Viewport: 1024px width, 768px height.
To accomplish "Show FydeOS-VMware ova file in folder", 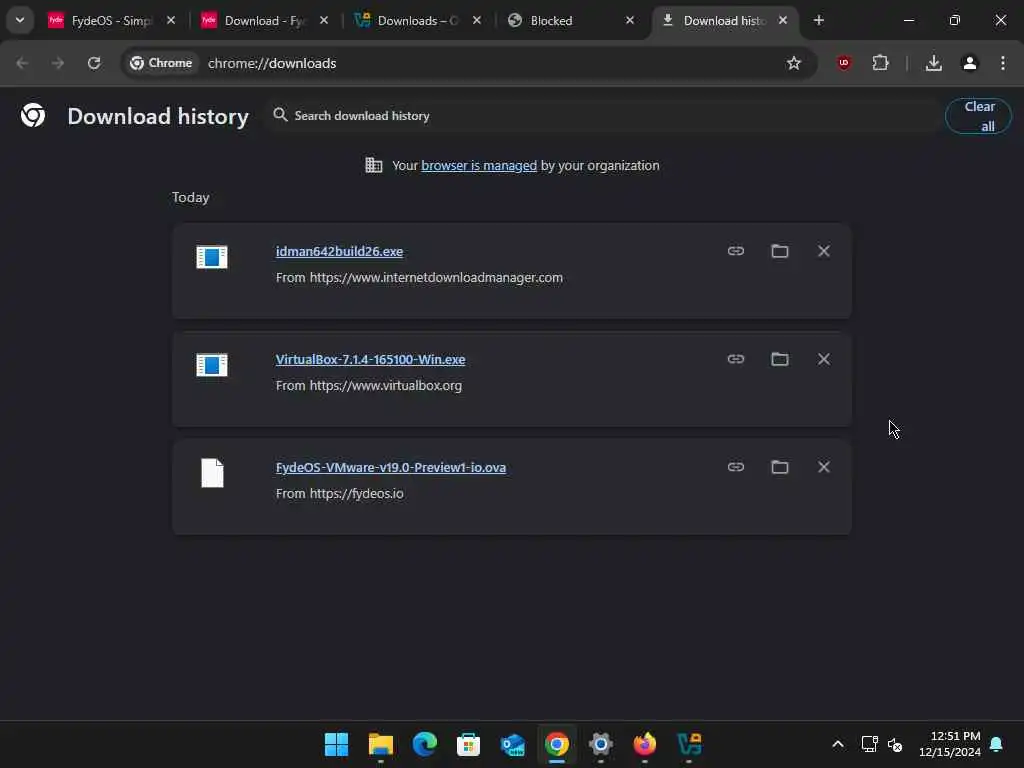I will (x=779, y=466).
